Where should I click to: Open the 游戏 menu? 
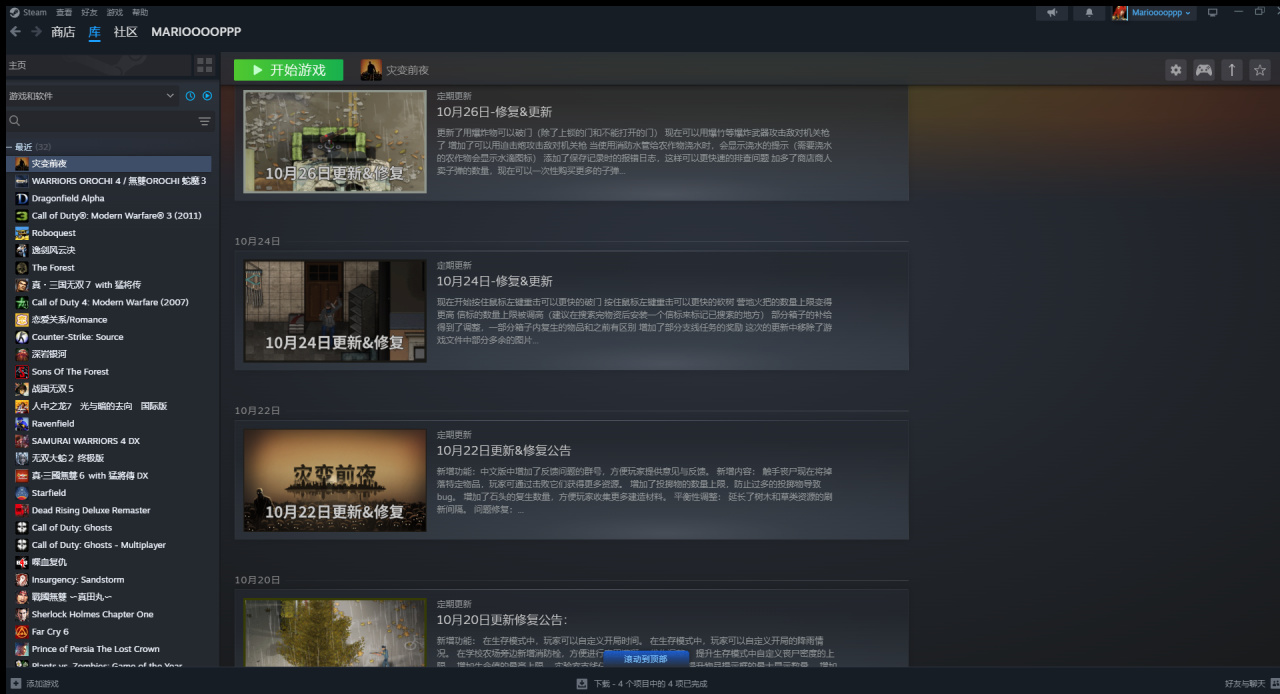(114, 12)
